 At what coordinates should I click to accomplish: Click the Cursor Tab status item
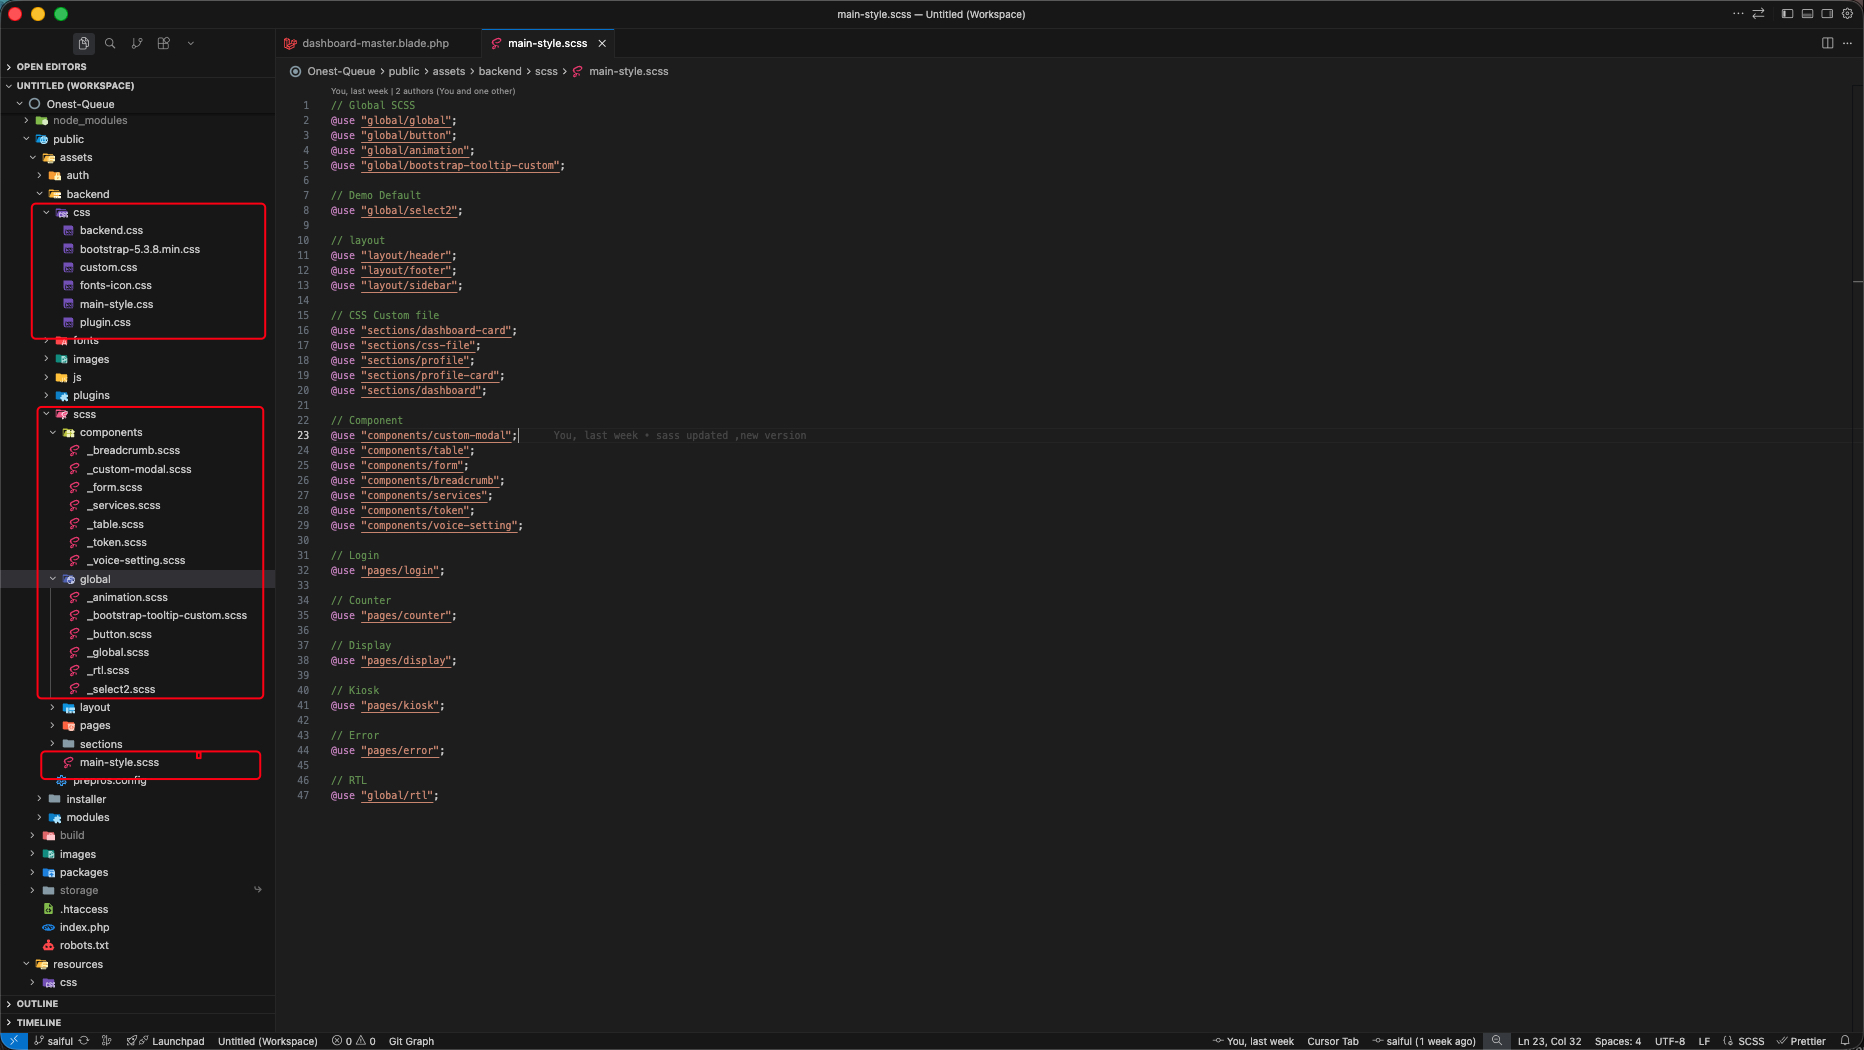pyautogui.click(x=1332, y=1041)
